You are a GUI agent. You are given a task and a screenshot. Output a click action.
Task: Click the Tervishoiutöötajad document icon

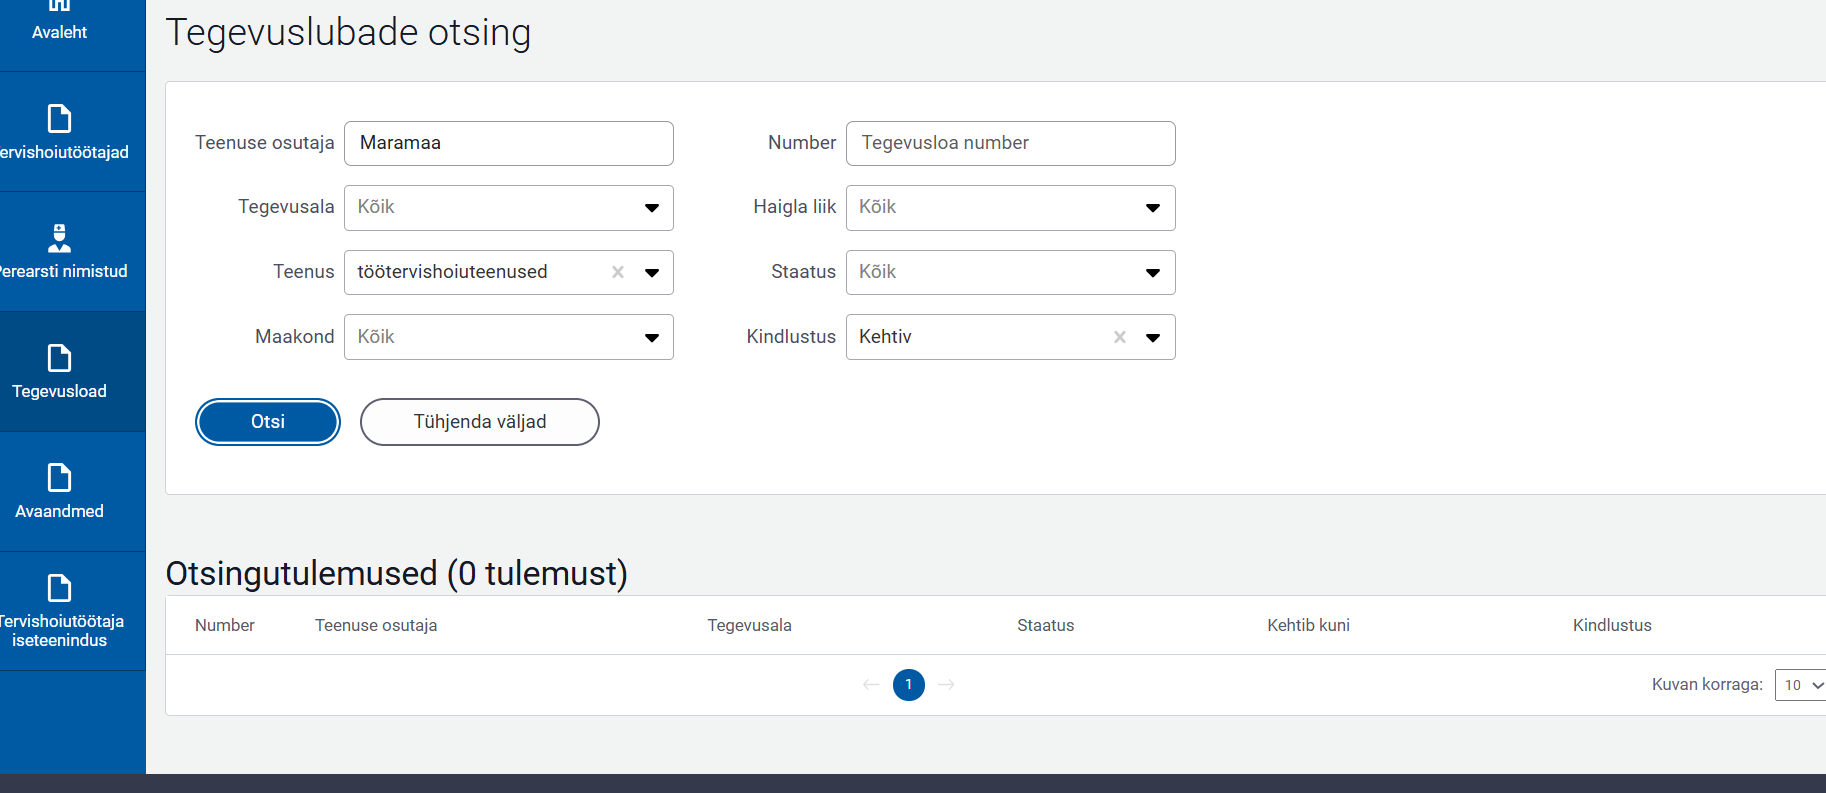[x=59, y=119]
